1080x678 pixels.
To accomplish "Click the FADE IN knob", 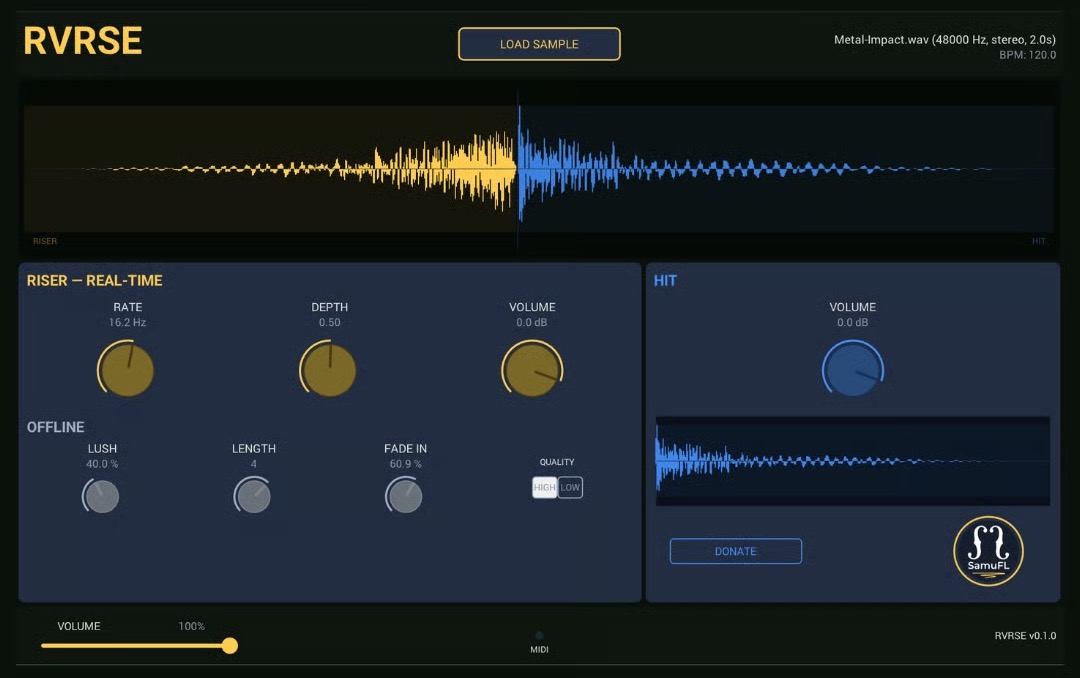I will pyautogui.click(x=405, y=496).
